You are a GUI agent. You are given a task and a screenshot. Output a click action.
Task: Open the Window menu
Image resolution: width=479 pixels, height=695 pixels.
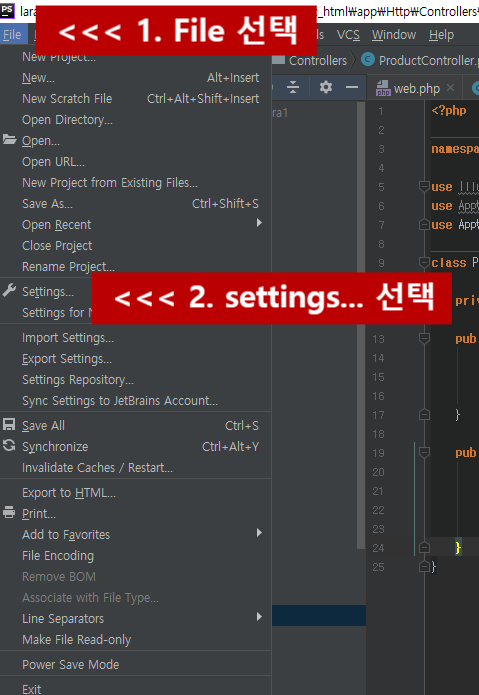(x=393, y=35)
